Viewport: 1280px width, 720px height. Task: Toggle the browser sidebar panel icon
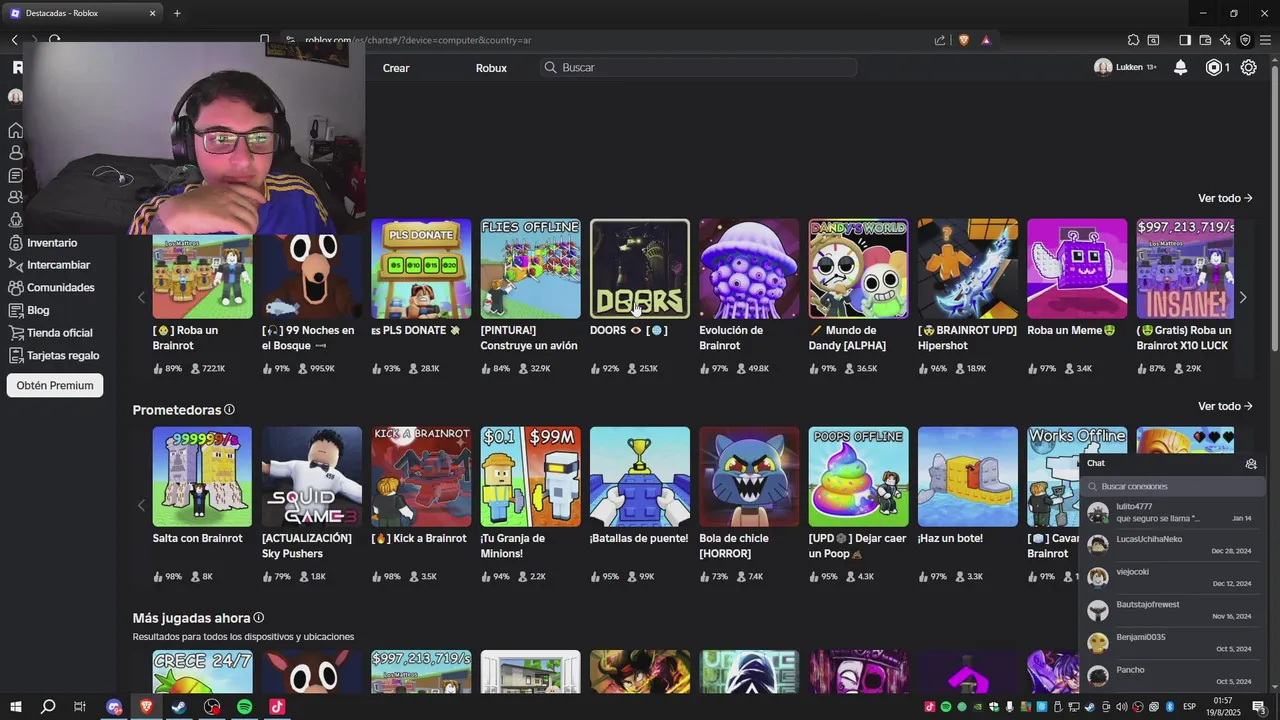coord(1184,40)
